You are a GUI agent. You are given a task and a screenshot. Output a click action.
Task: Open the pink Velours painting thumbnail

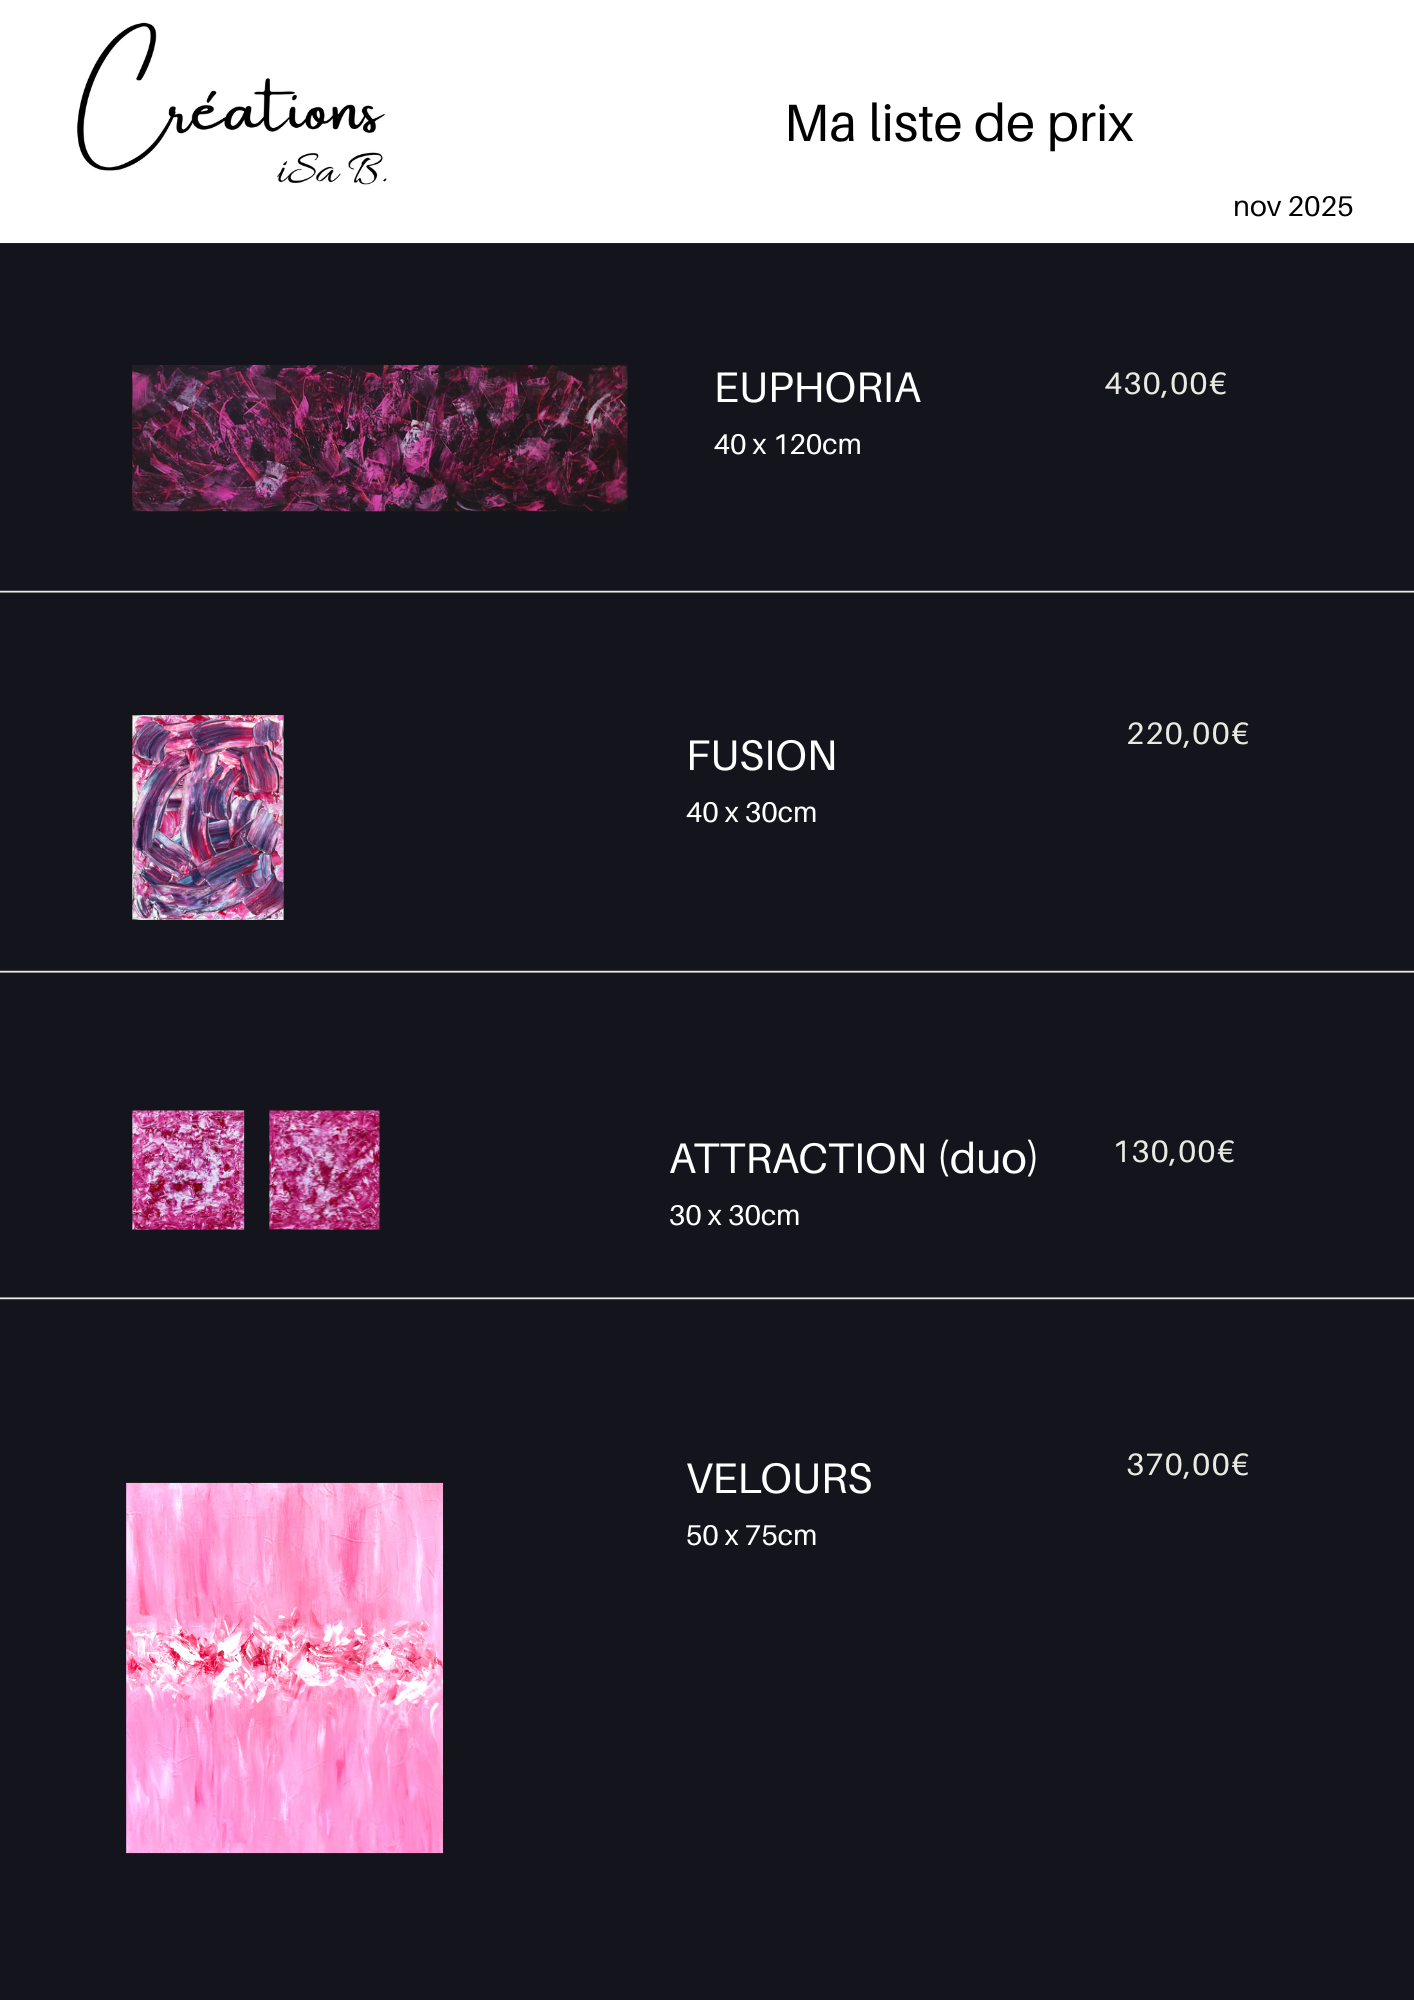[x=284, y=1667]
